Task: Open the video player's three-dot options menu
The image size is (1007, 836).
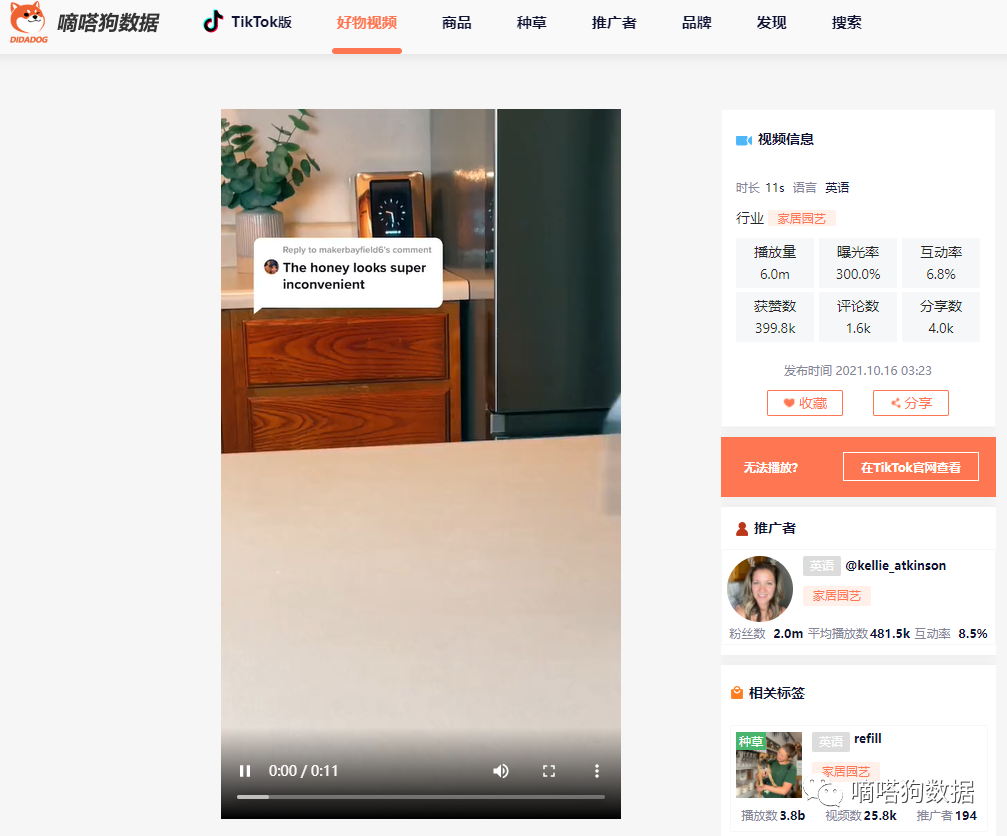Action: pyautogui.click(x=597, y=771)
